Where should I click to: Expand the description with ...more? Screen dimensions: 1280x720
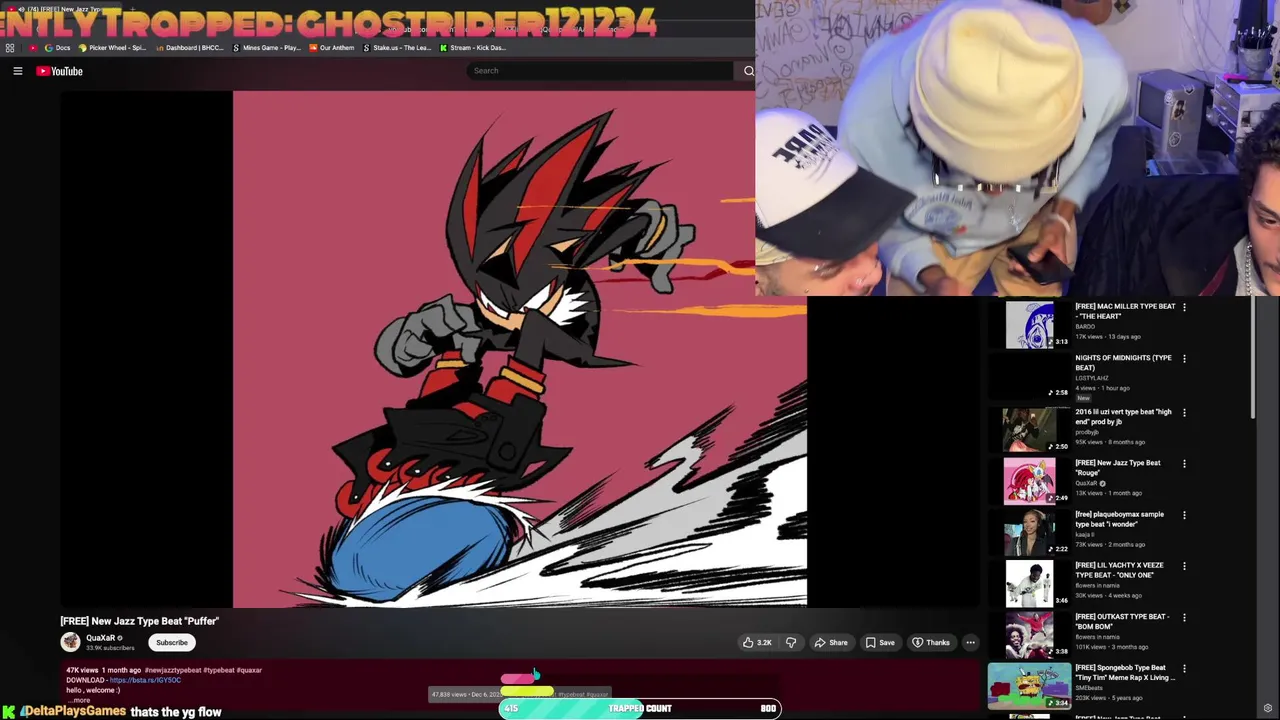[80, 700]
